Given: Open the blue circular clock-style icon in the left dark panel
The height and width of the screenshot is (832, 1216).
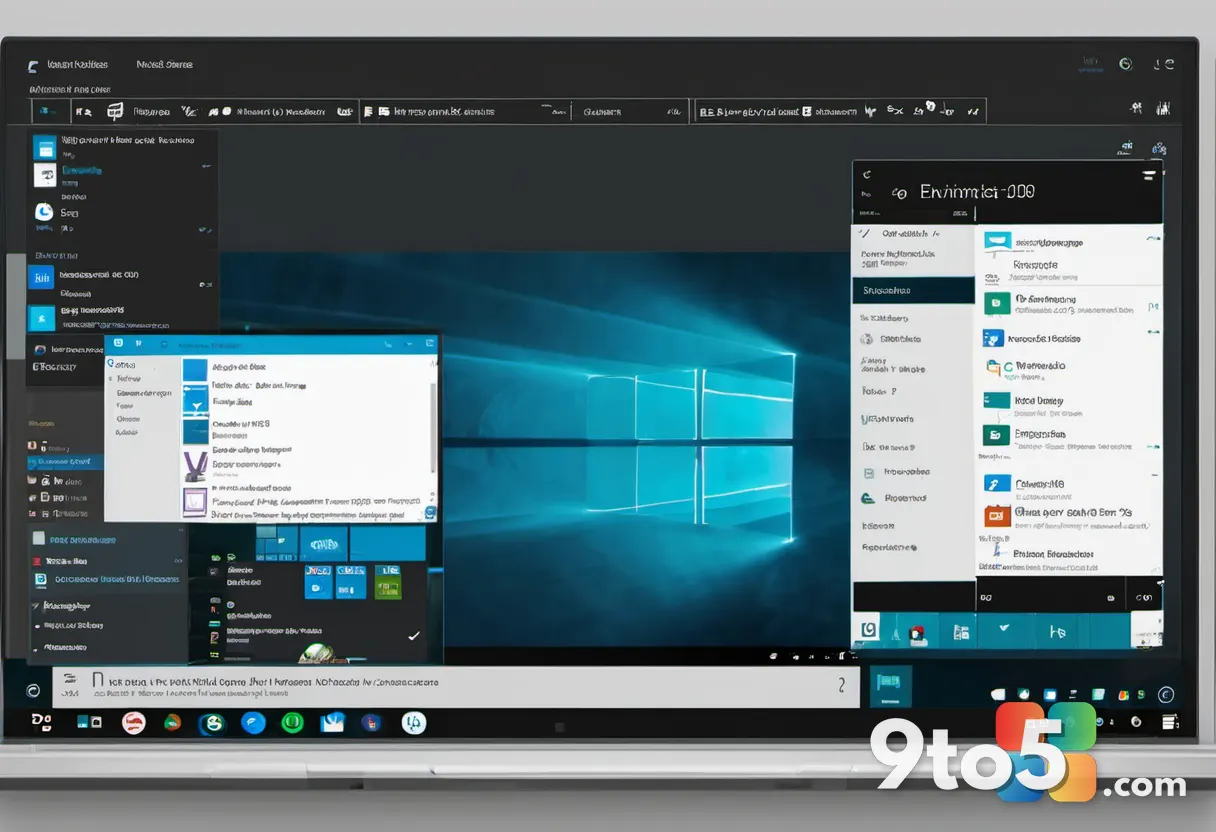Looking at the screenshot, I should tap(44, 212).
